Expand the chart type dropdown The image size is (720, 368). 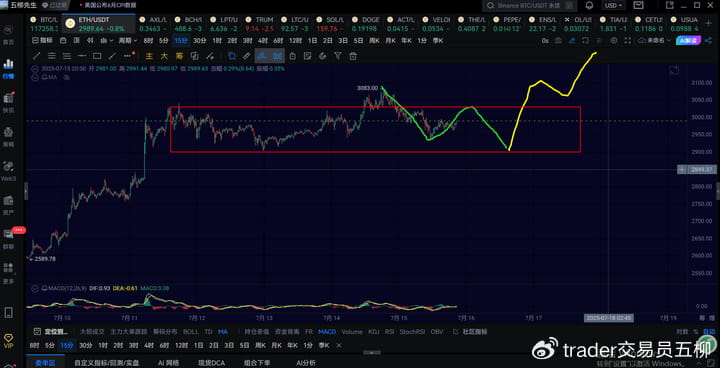tap(107, 40)
